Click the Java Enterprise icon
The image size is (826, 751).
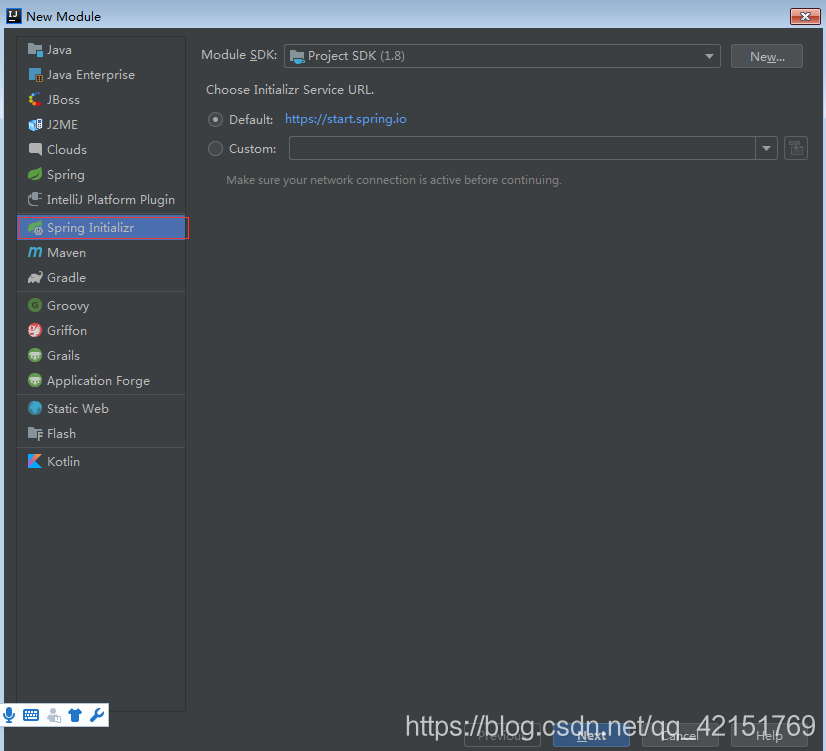click(35, 75)
